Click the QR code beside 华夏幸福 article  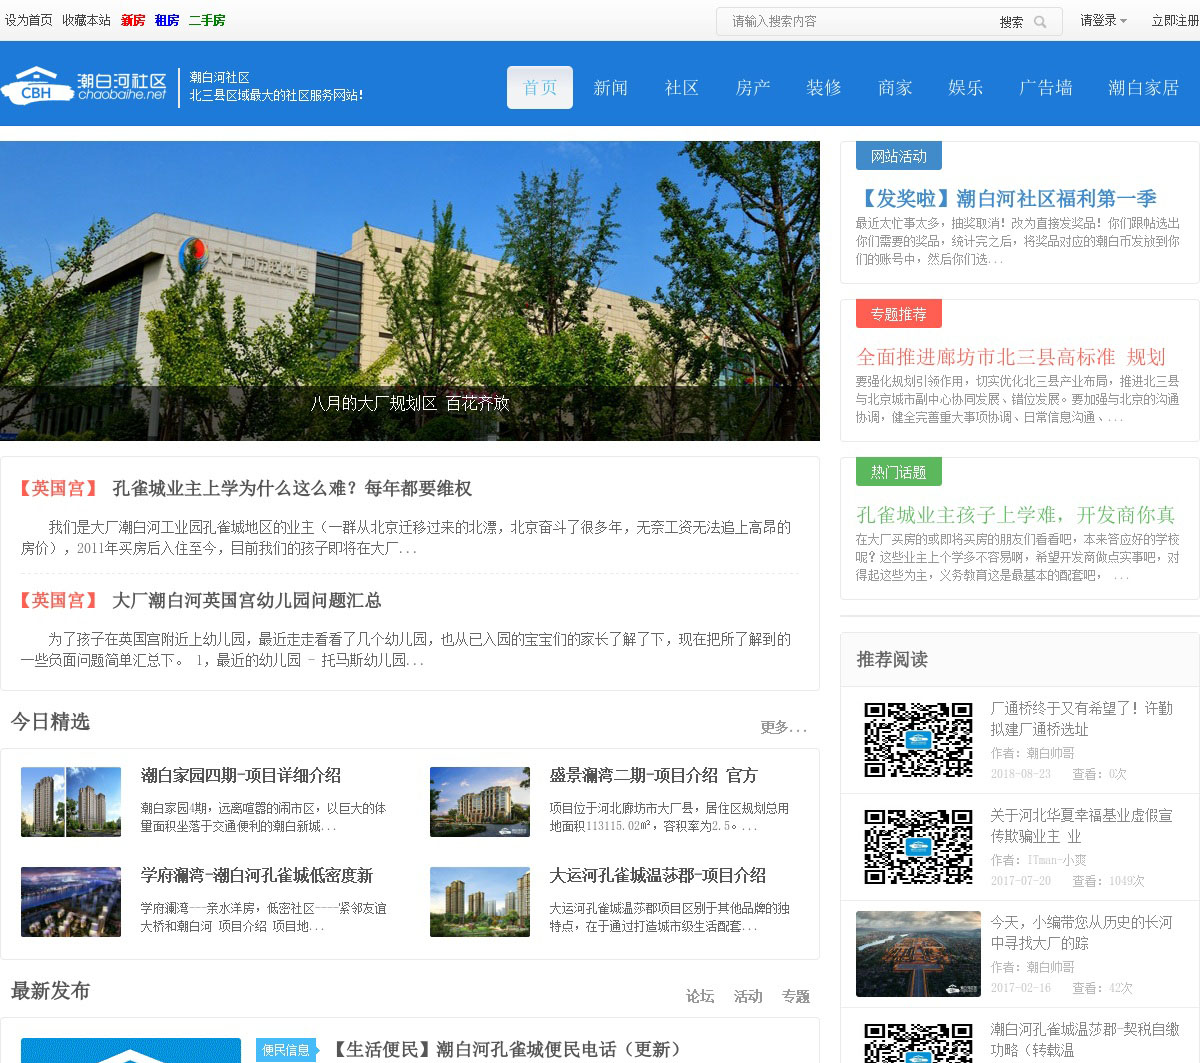pos(918,847)
